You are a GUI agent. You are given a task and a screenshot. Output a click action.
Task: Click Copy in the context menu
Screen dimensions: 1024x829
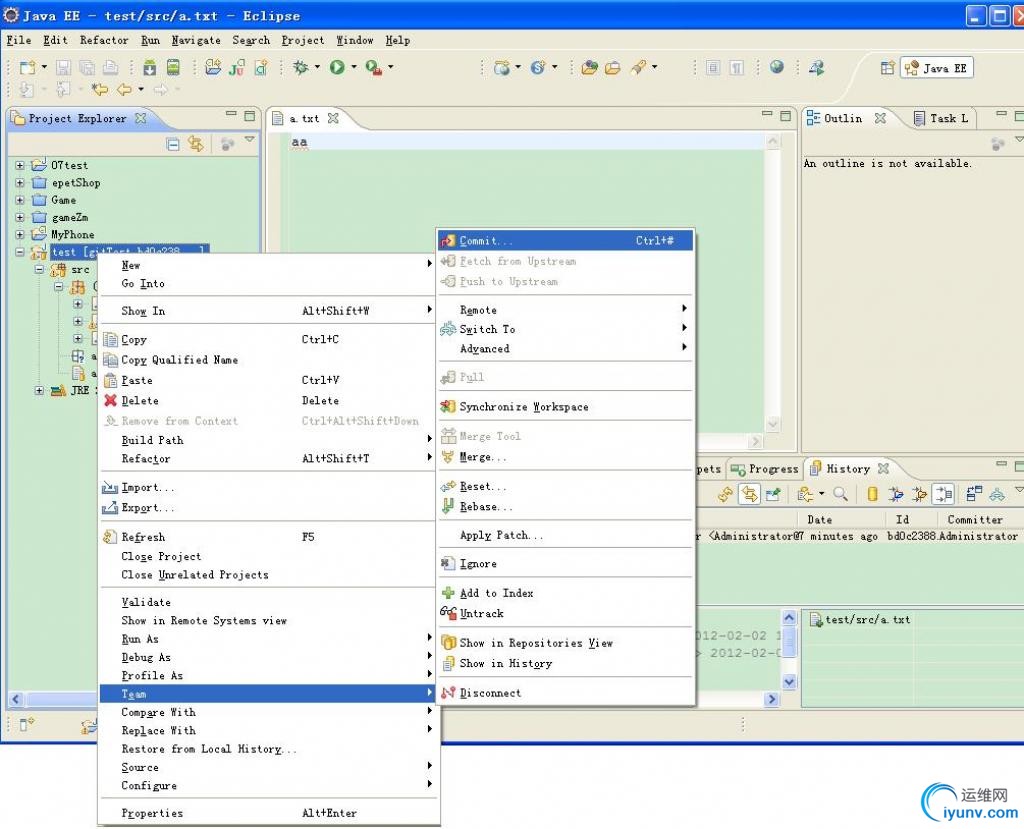268,339
